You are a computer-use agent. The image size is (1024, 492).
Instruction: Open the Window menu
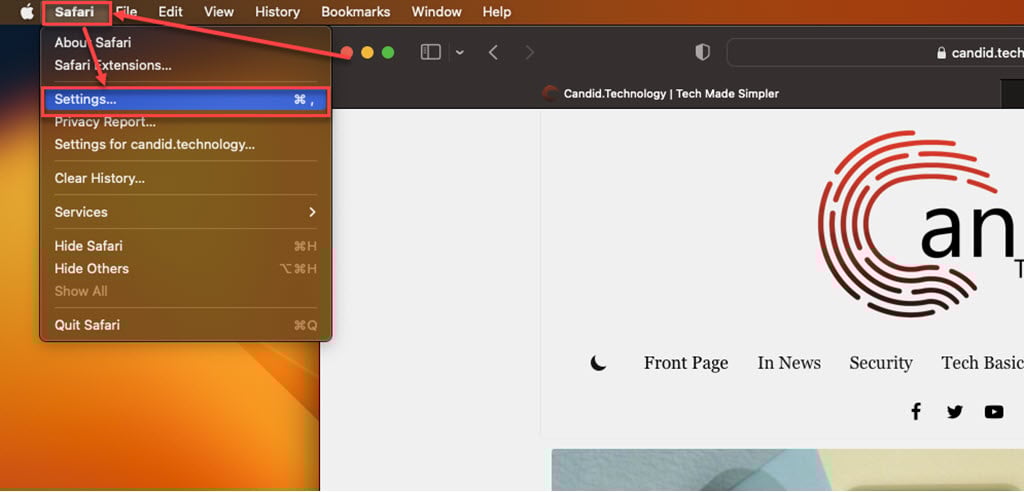pos(436,12)
